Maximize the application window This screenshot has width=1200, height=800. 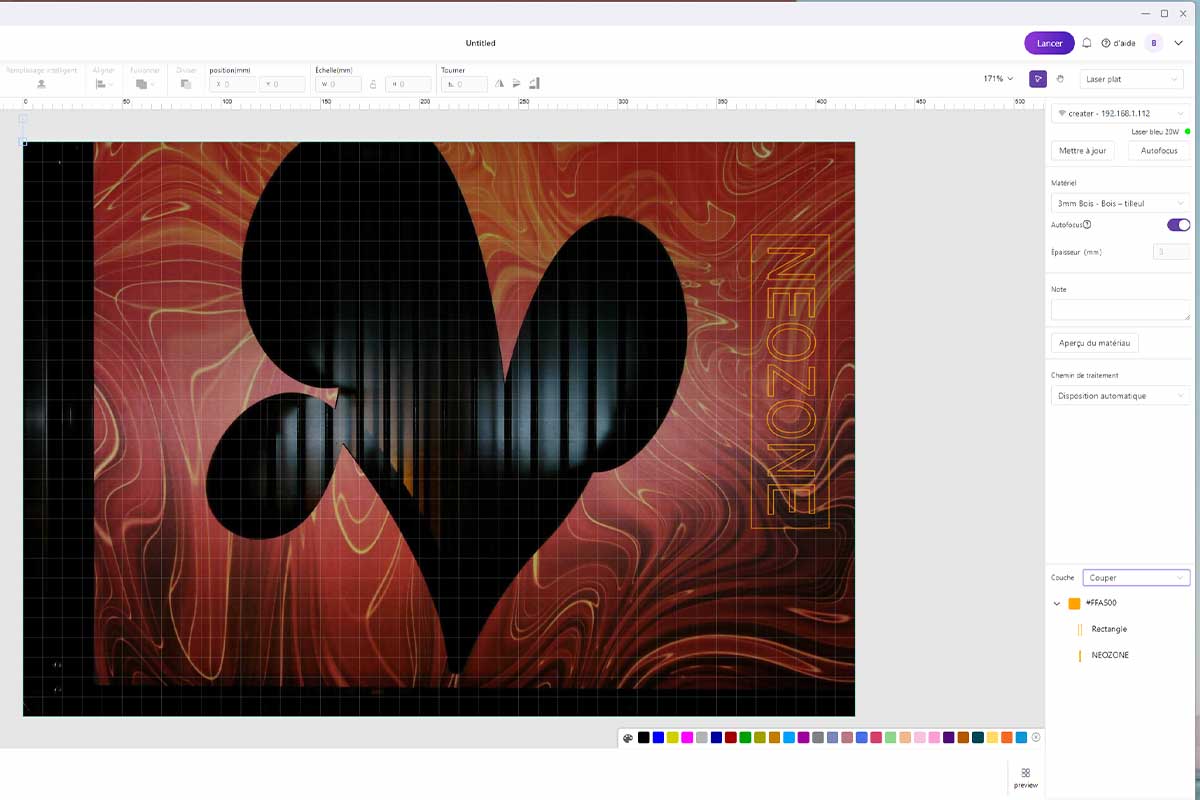coord(1164,13)
